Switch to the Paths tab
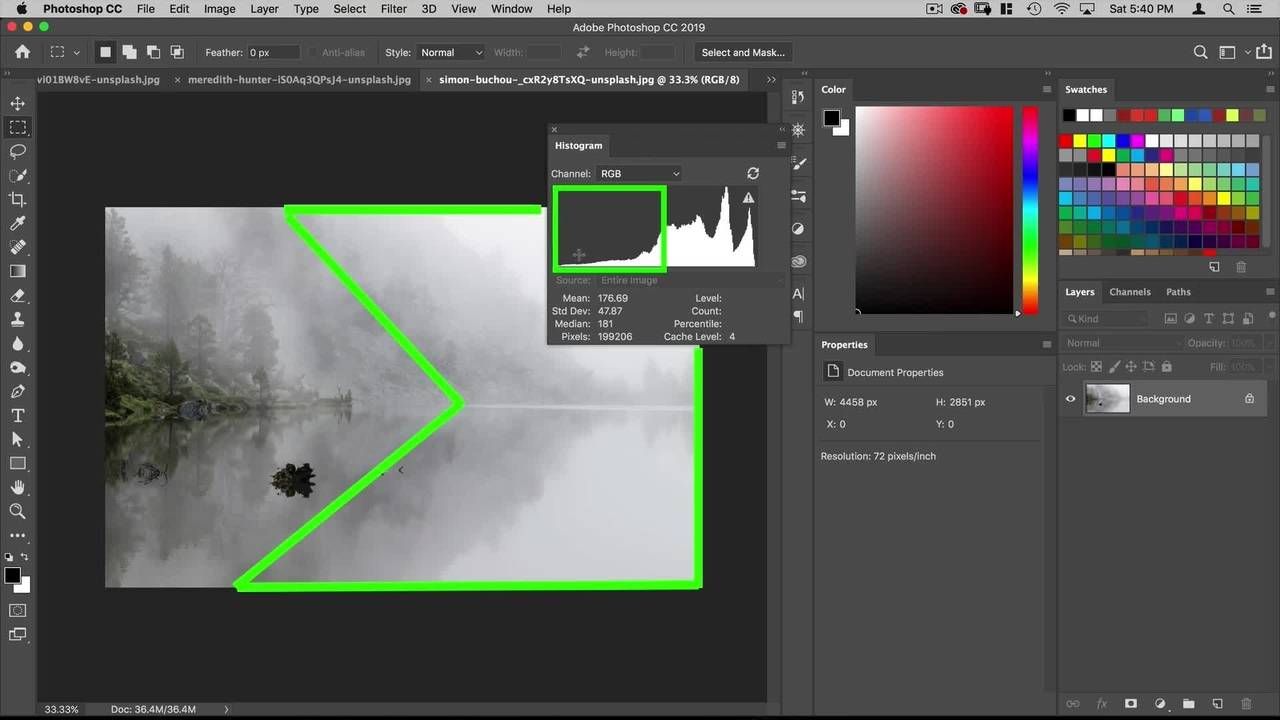This screenshot has width=1280, height=720. tap(1178, 292)
